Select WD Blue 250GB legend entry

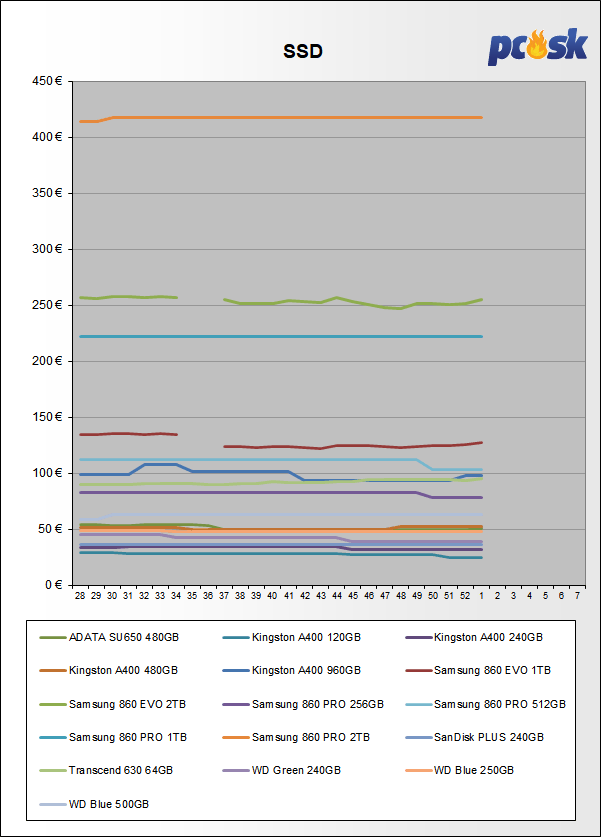pyautogui.click(x=460, y=770)
